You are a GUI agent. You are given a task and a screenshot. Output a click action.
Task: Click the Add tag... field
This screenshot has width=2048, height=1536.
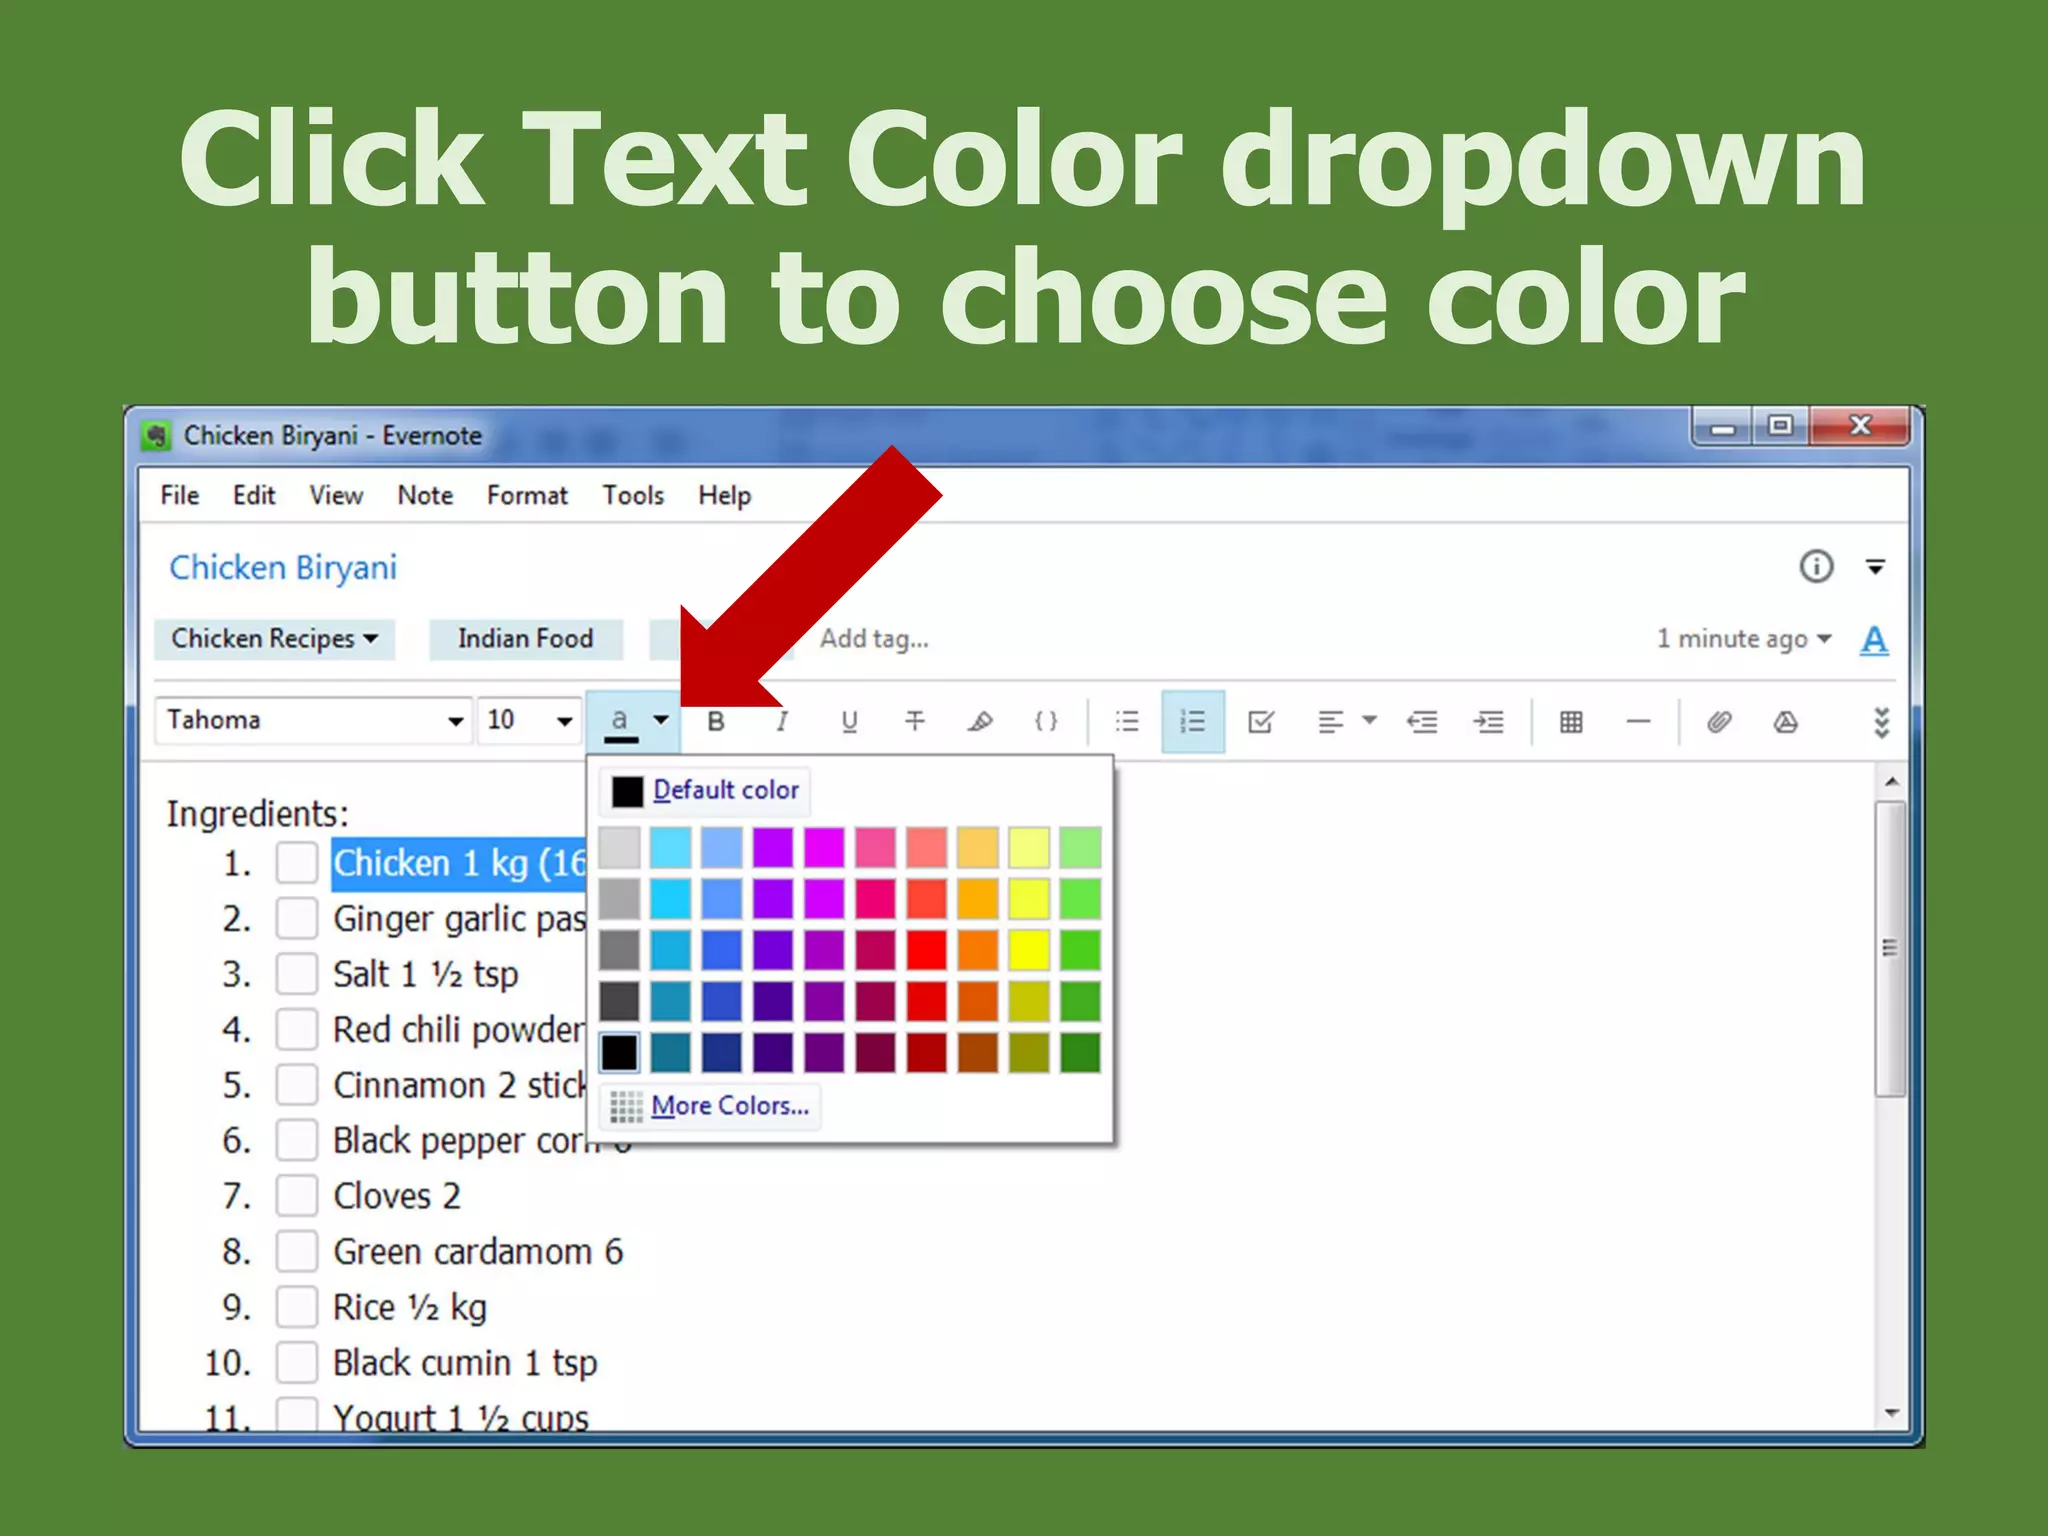click(x=875, y=639)
